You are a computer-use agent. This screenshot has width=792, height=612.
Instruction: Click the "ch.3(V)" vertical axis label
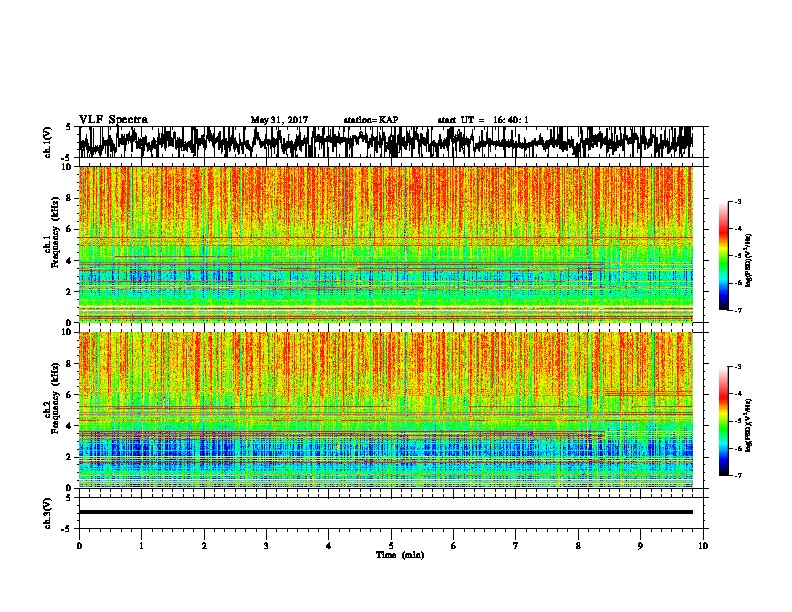[x=48, y=513]
